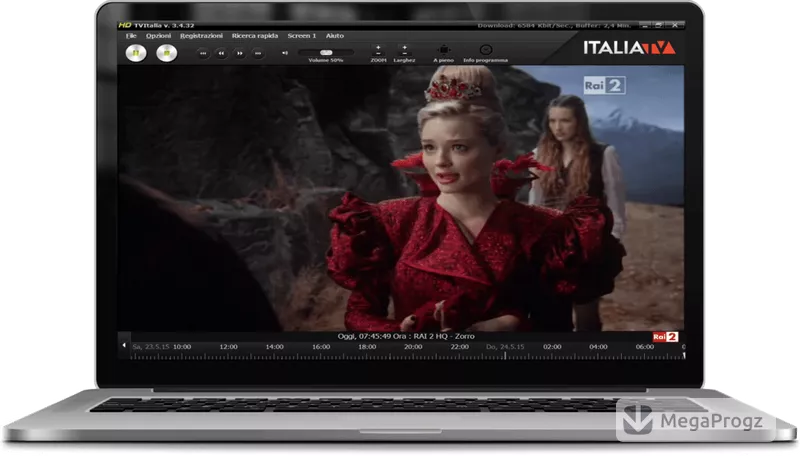Jump to 12:00 on the timeline
800x456 pixels.
click(228, 347)
